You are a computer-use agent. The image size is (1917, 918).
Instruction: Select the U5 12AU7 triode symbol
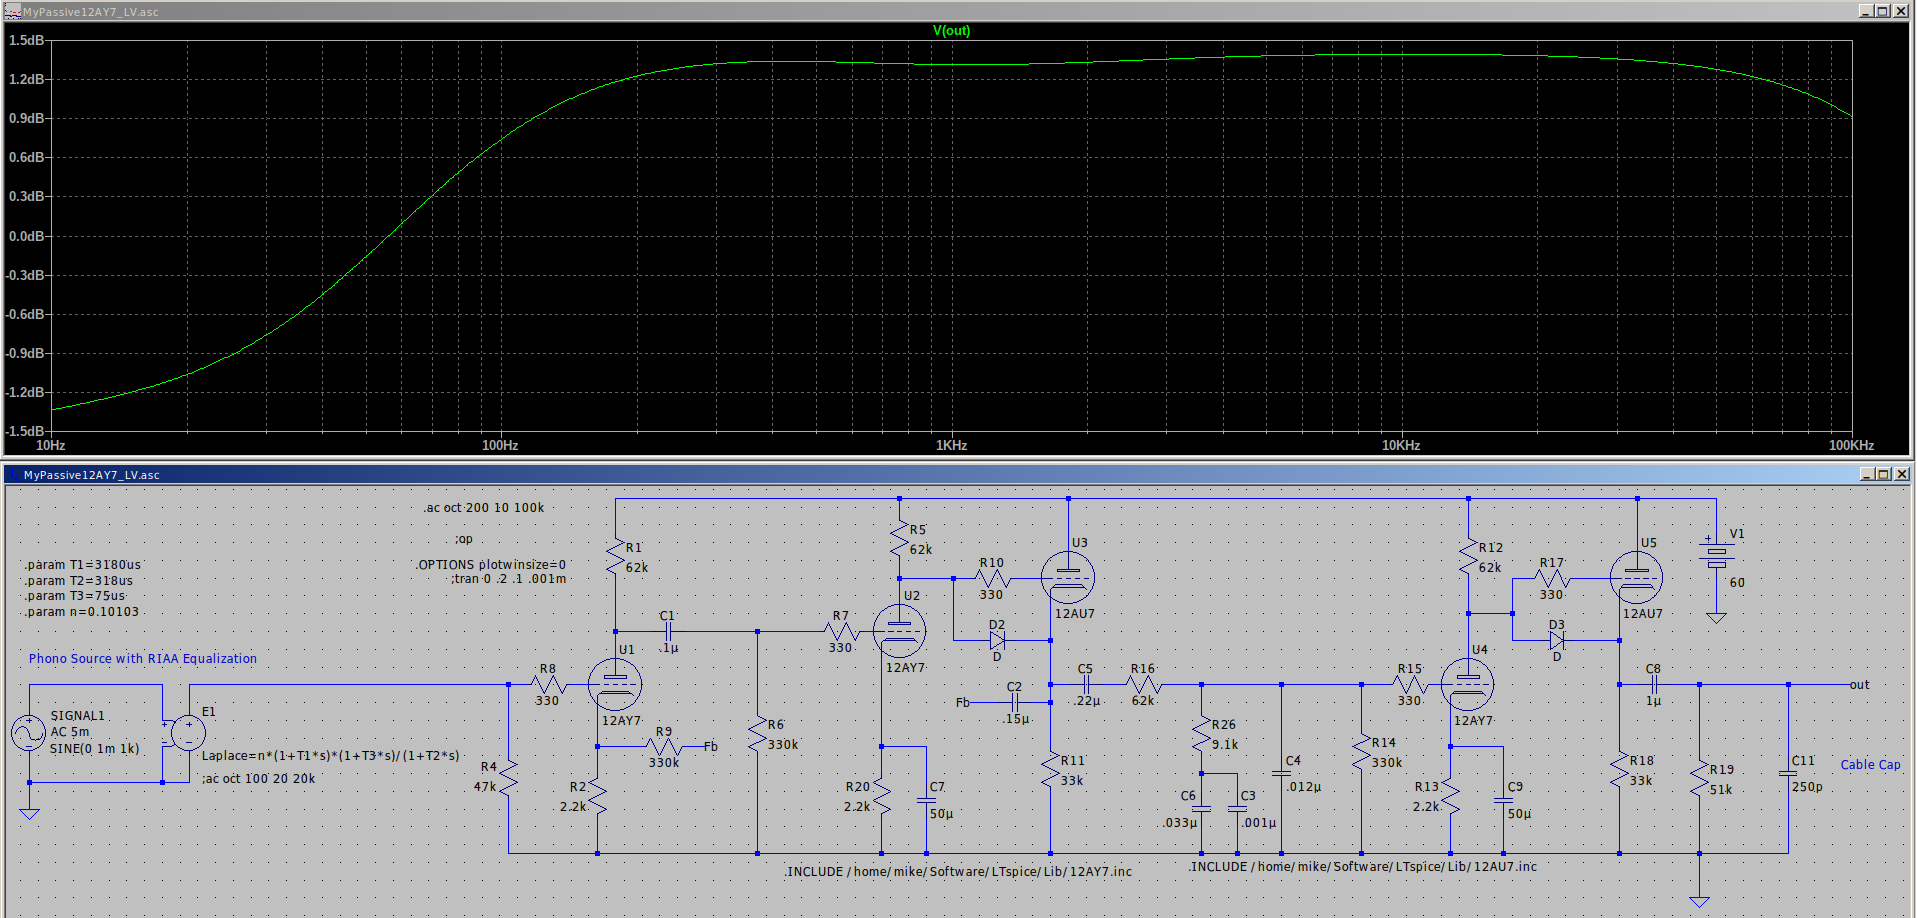click(x=1636, y=577)
